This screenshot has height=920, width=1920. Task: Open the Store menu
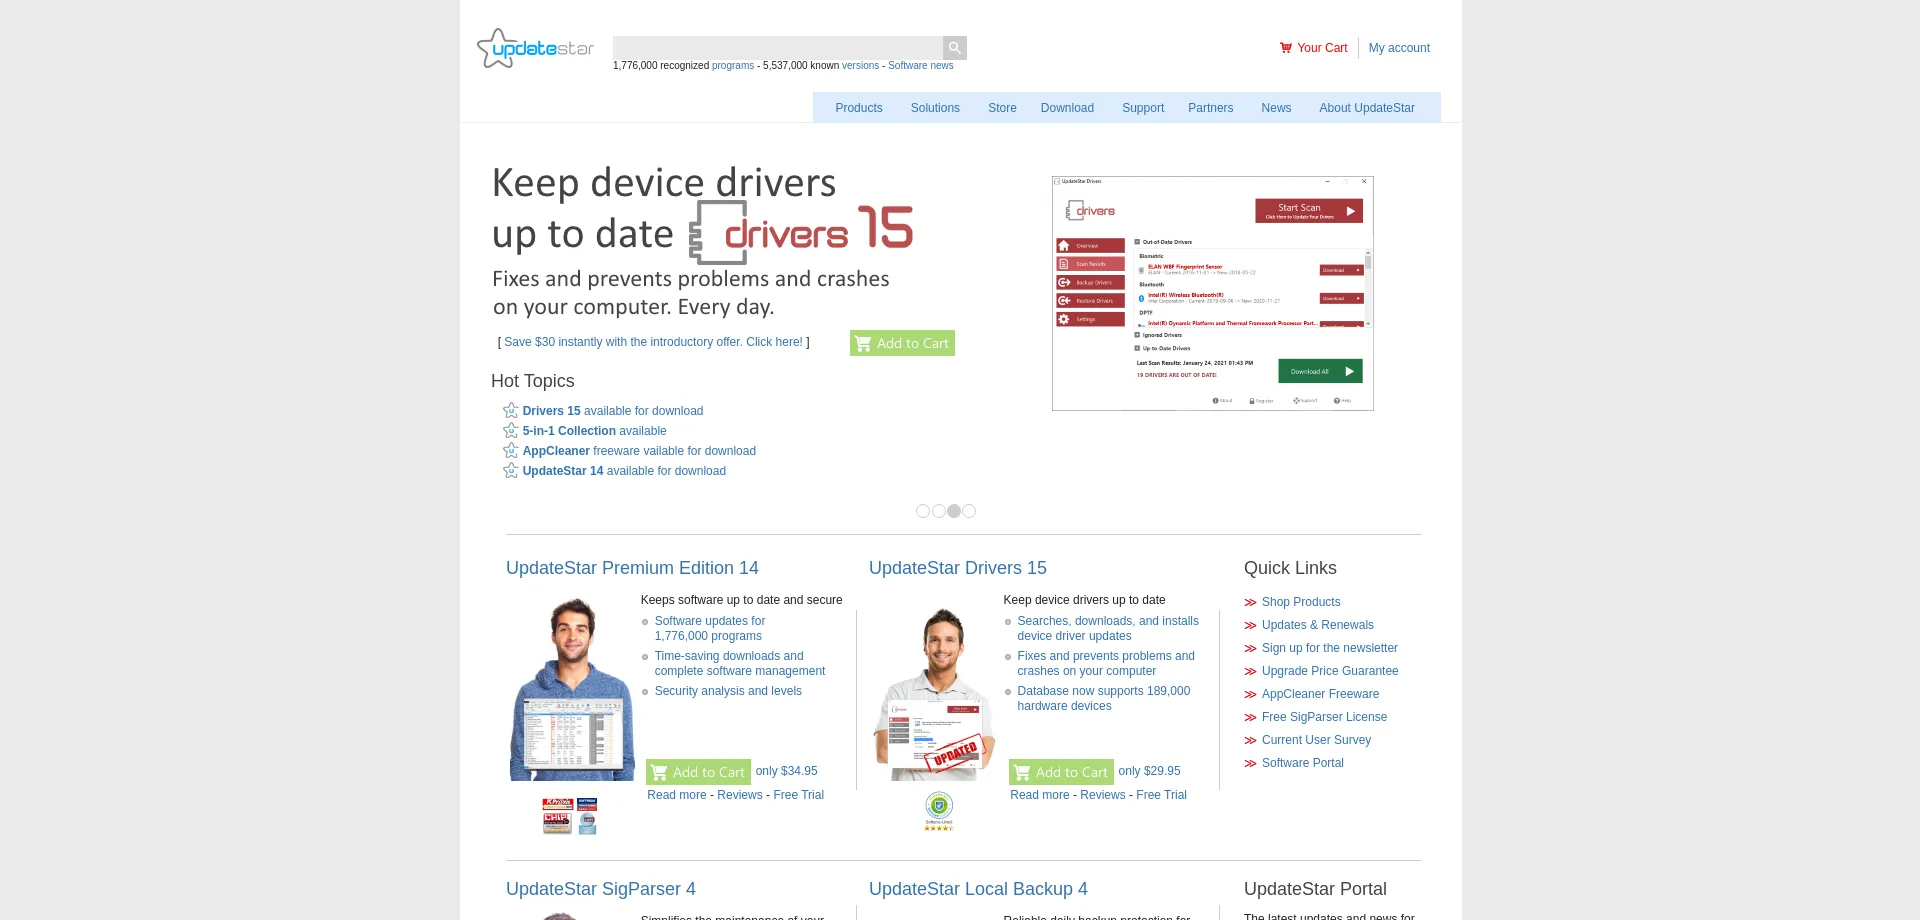pyautogui.click(x=1002, y=108)
